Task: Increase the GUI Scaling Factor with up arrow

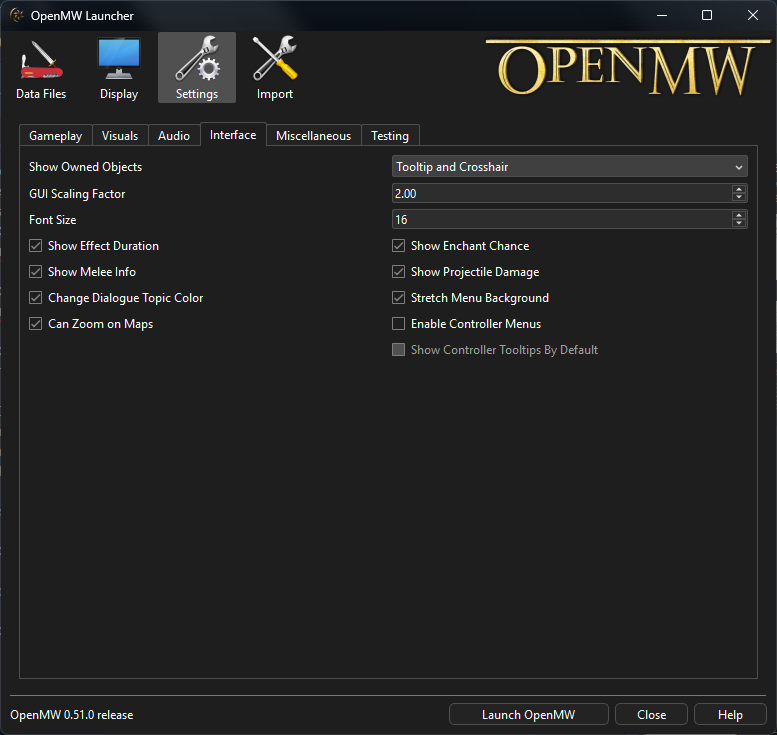Action: (738, 189)
